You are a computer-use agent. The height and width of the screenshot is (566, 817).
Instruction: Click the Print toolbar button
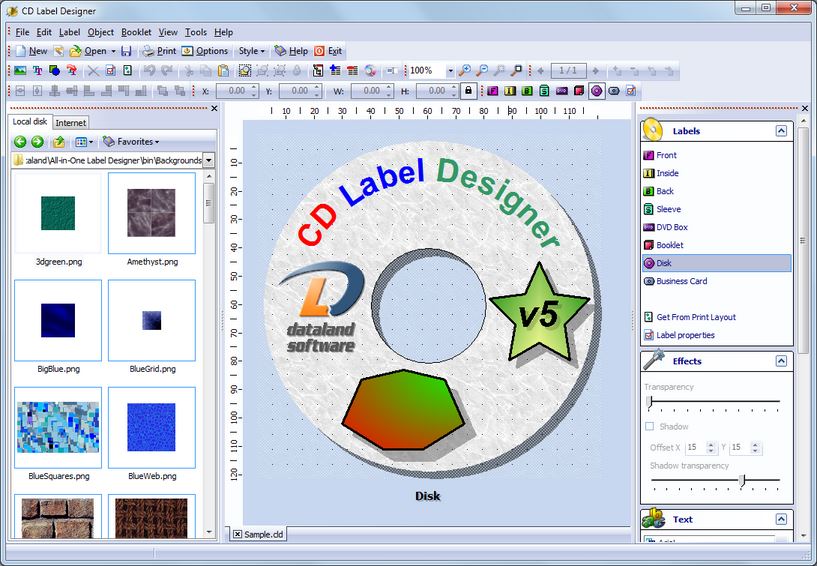(x=160, y=51)
